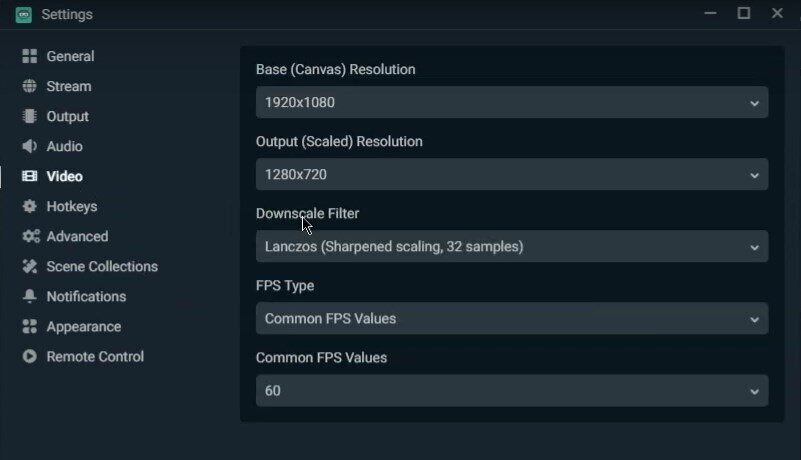Select the Video settings tab
801x460 pixels.
(x=64, y=177)
